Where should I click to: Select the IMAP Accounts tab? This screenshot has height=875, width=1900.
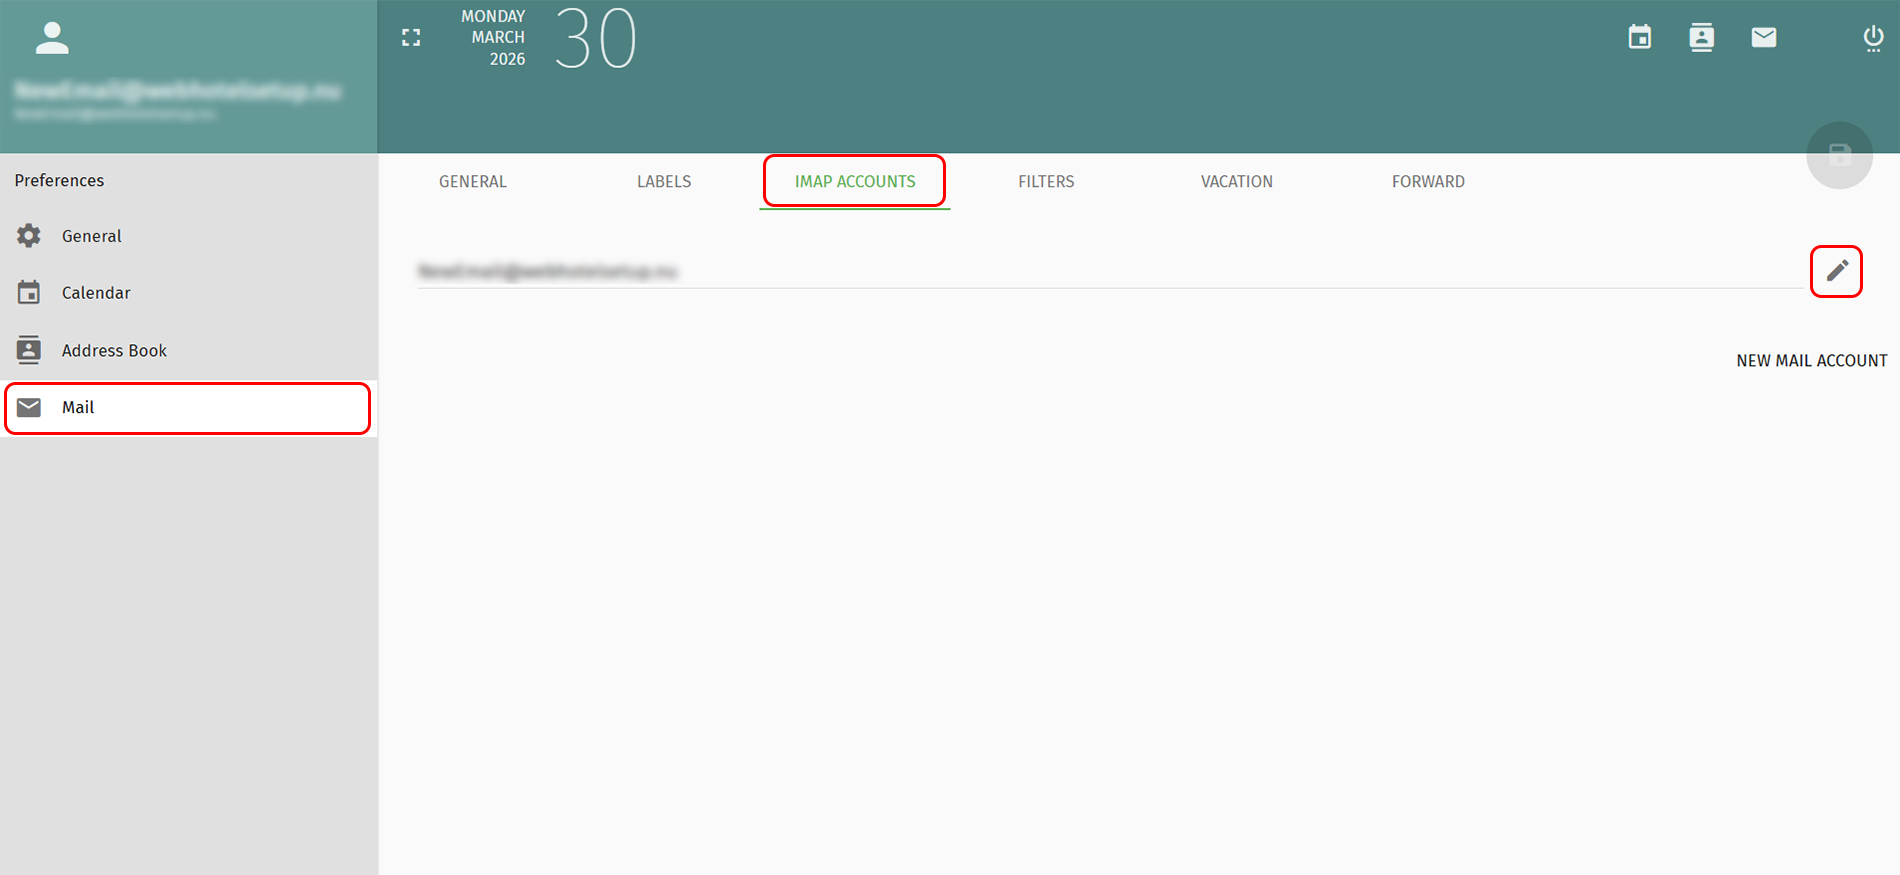pyautogui.click(x=855, y=182)
